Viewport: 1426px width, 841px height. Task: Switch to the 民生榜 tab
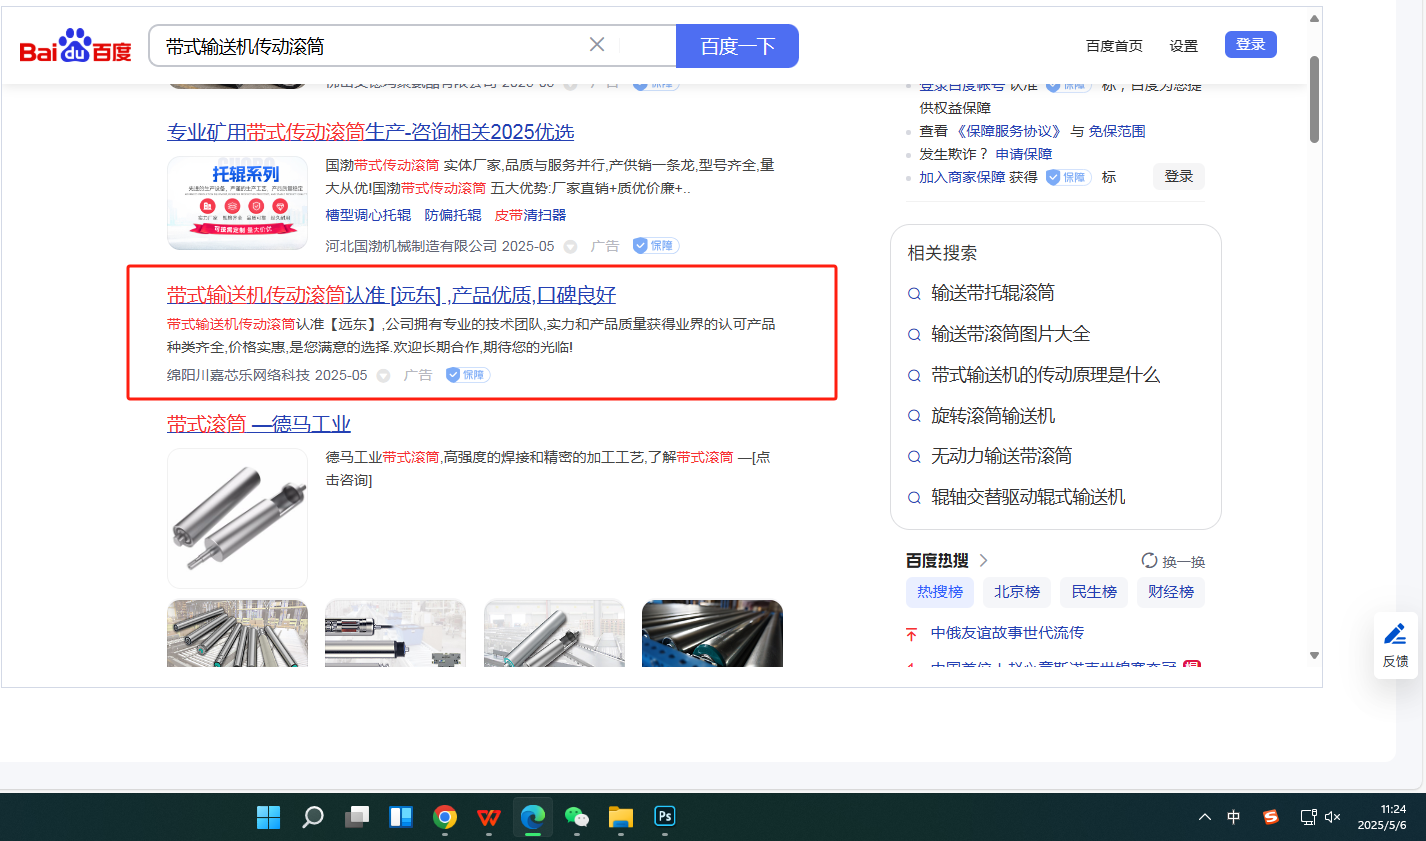click(x=1094, y=592)
